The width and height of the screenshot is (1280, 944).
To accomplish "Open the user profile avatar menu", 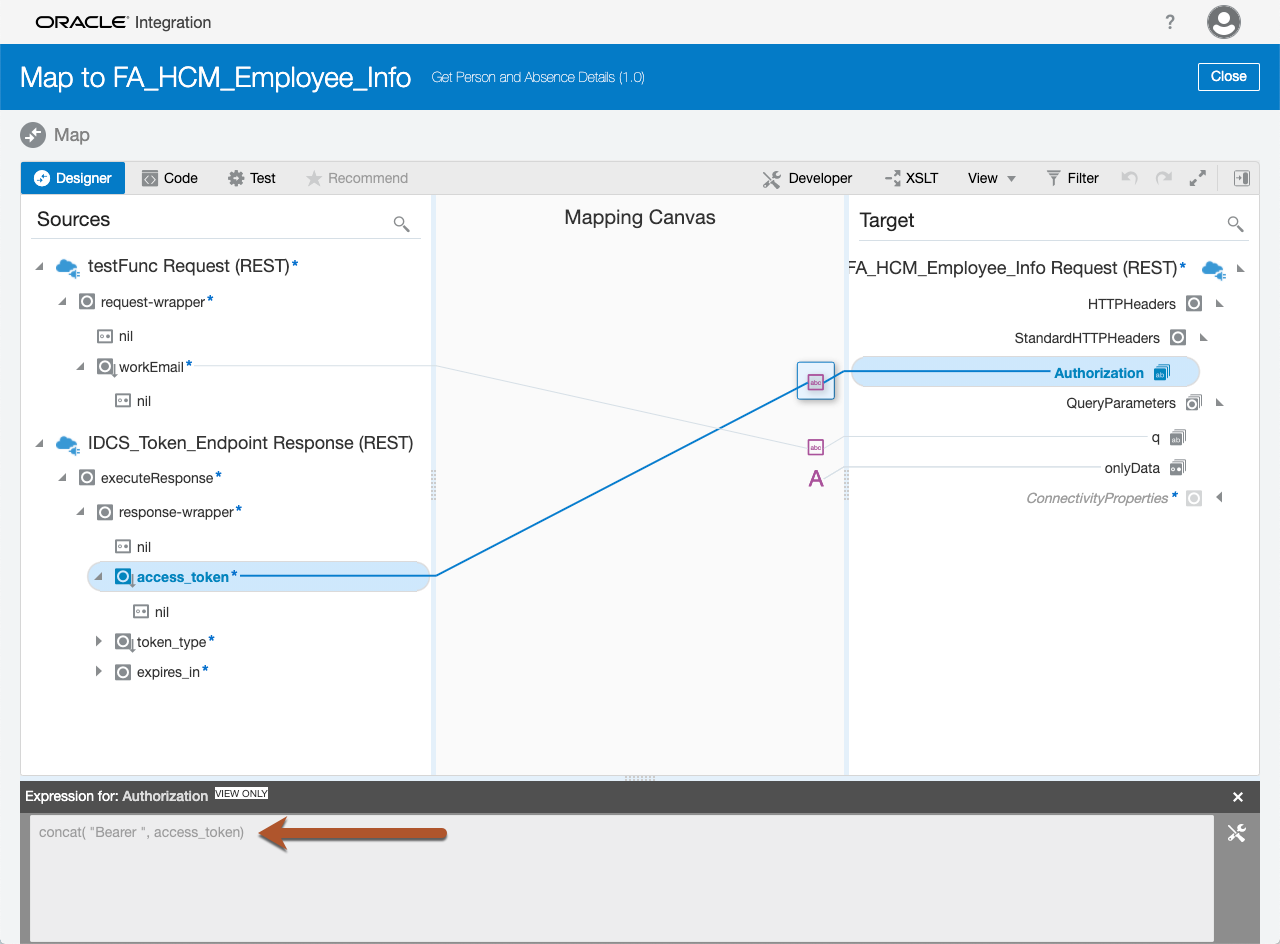I will pos(1224,22).
